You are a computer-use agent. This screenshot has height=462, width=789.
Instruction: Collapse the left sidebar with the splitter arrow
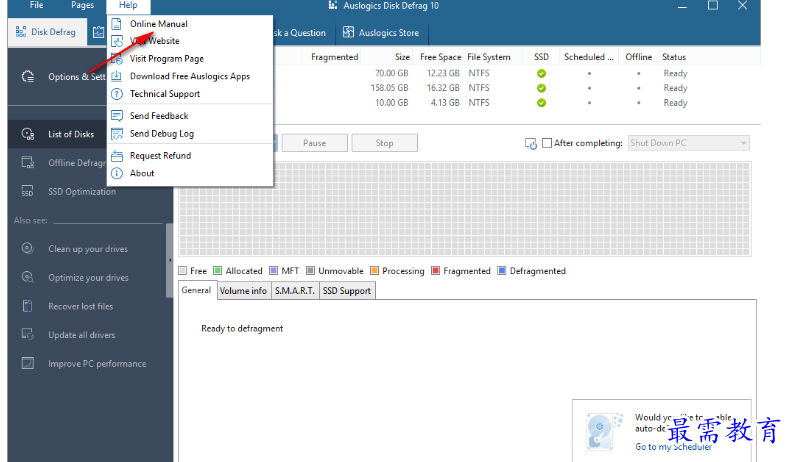pos(170,260)
